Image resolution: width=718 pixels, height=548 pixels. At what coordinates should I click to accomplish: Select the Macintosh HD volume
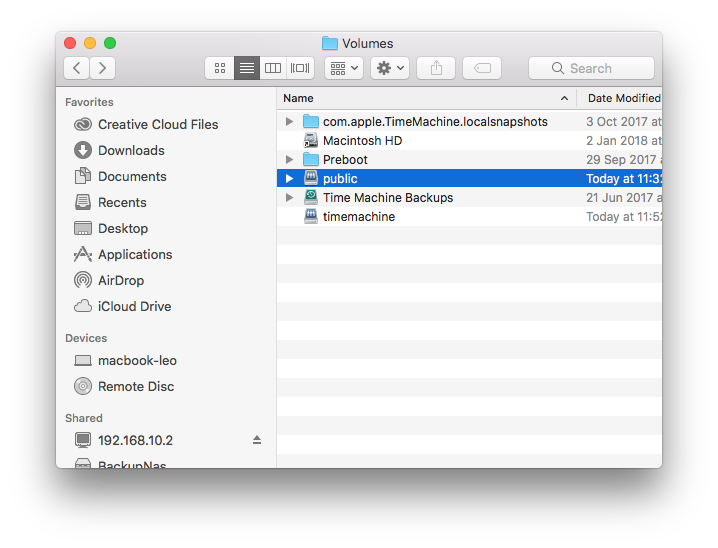coord(362,141)
